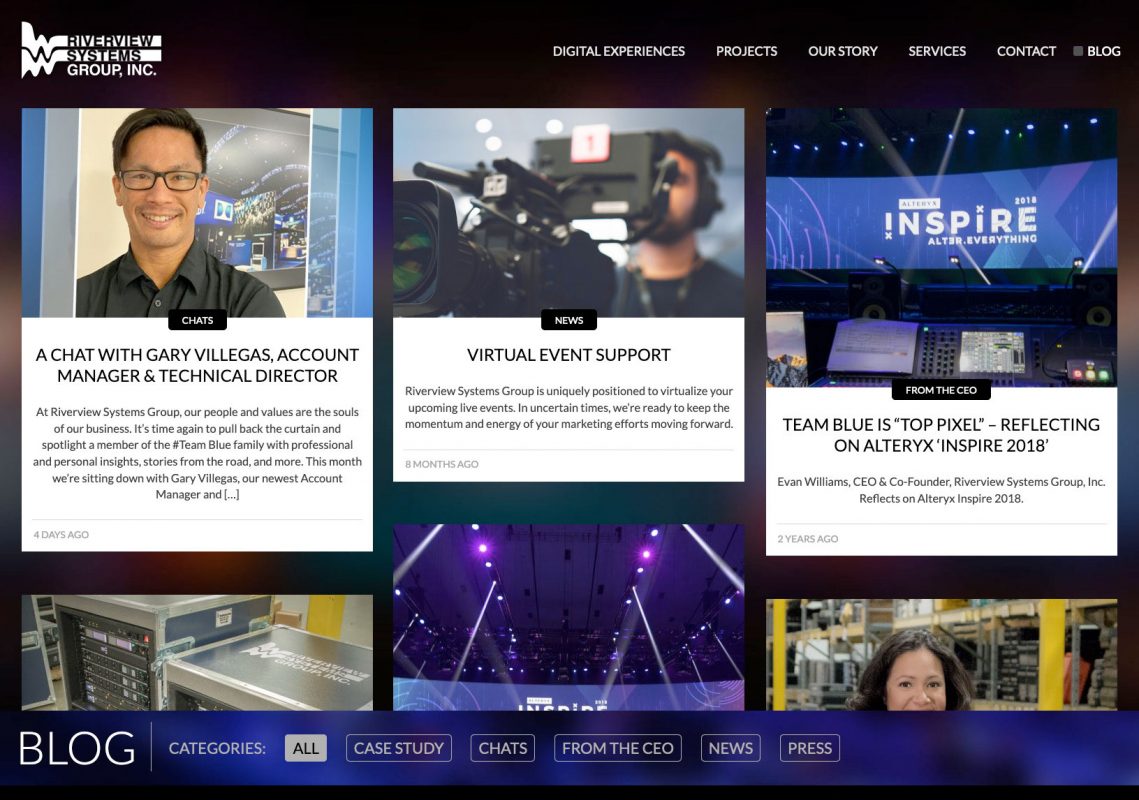This screenshot has height=800, width=1139.
Task: Open the Gary Villegas portrait thumbnail
Action: (198, 212)
